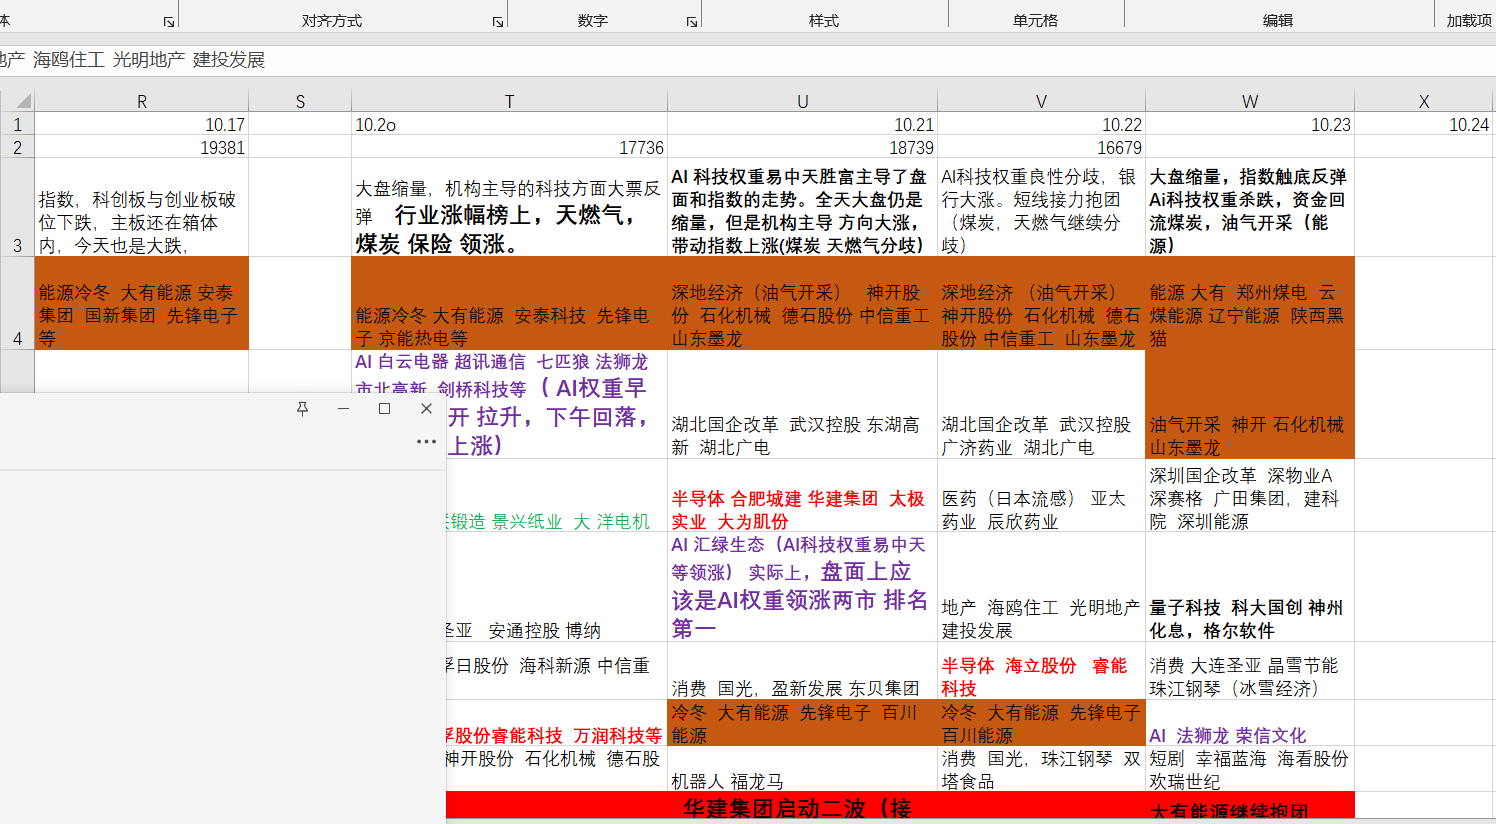This screenshot has height=824, width=1496.
Task: Close the floating pane with X icon
Action: 426,409
